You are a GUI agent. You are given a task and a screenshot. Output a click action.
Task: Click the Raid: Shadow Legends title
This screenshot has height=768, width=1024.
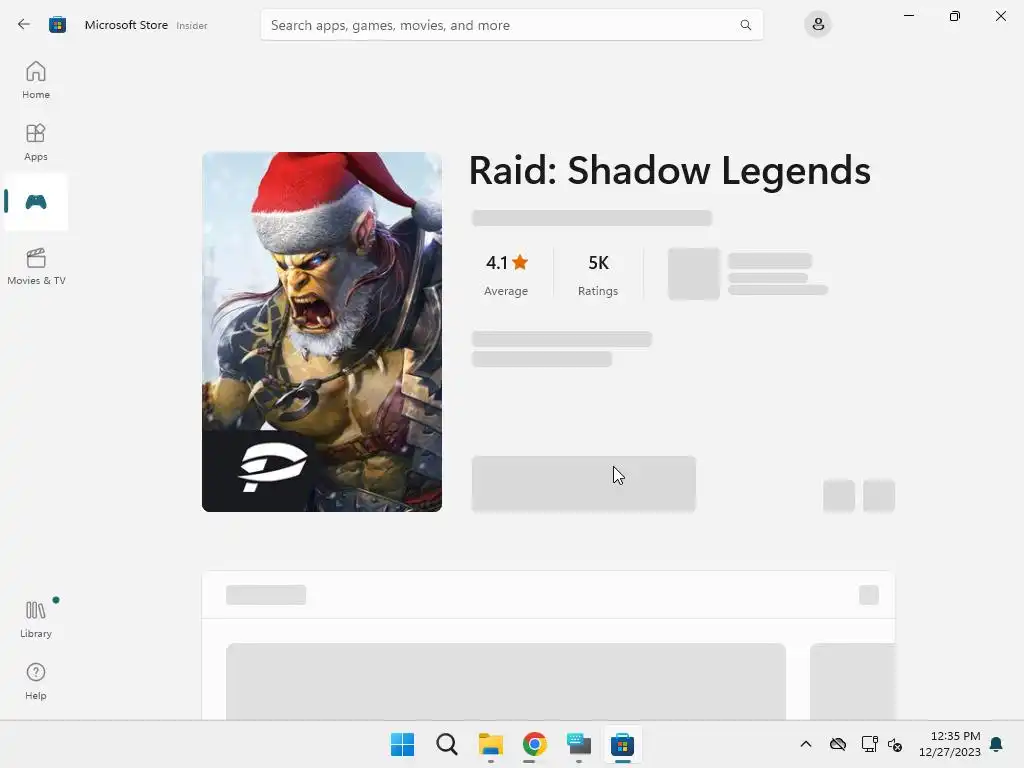669,171
